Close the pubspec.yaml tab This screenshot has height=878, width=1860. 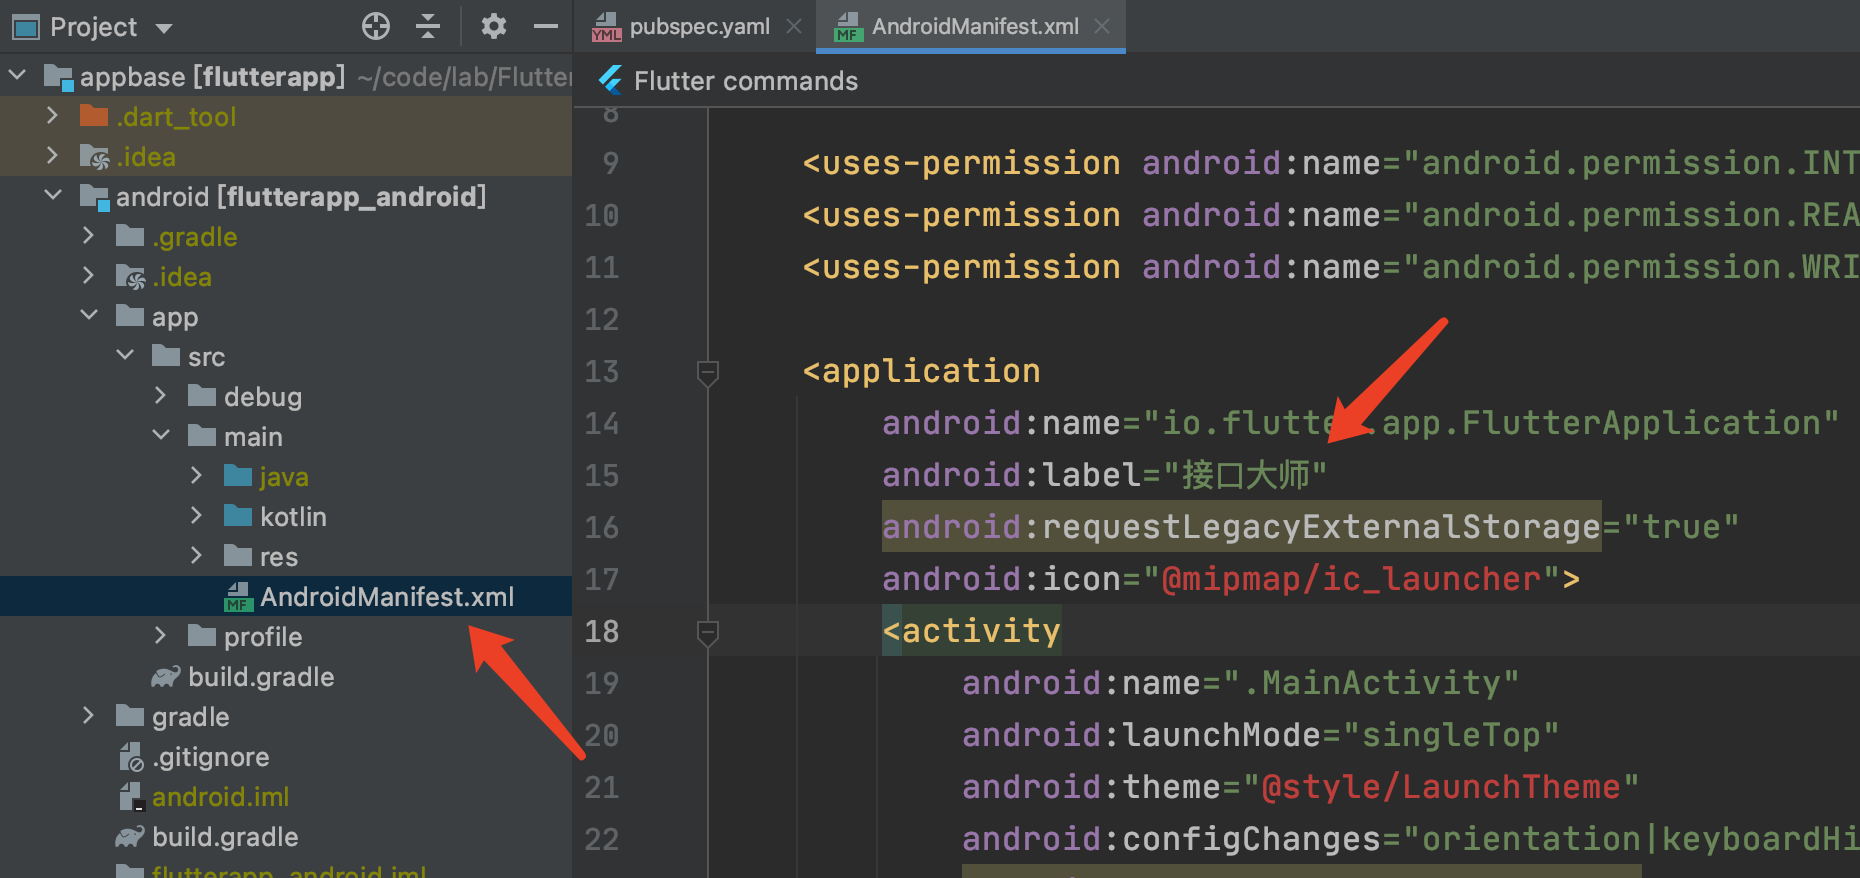(x=794, y=27)
